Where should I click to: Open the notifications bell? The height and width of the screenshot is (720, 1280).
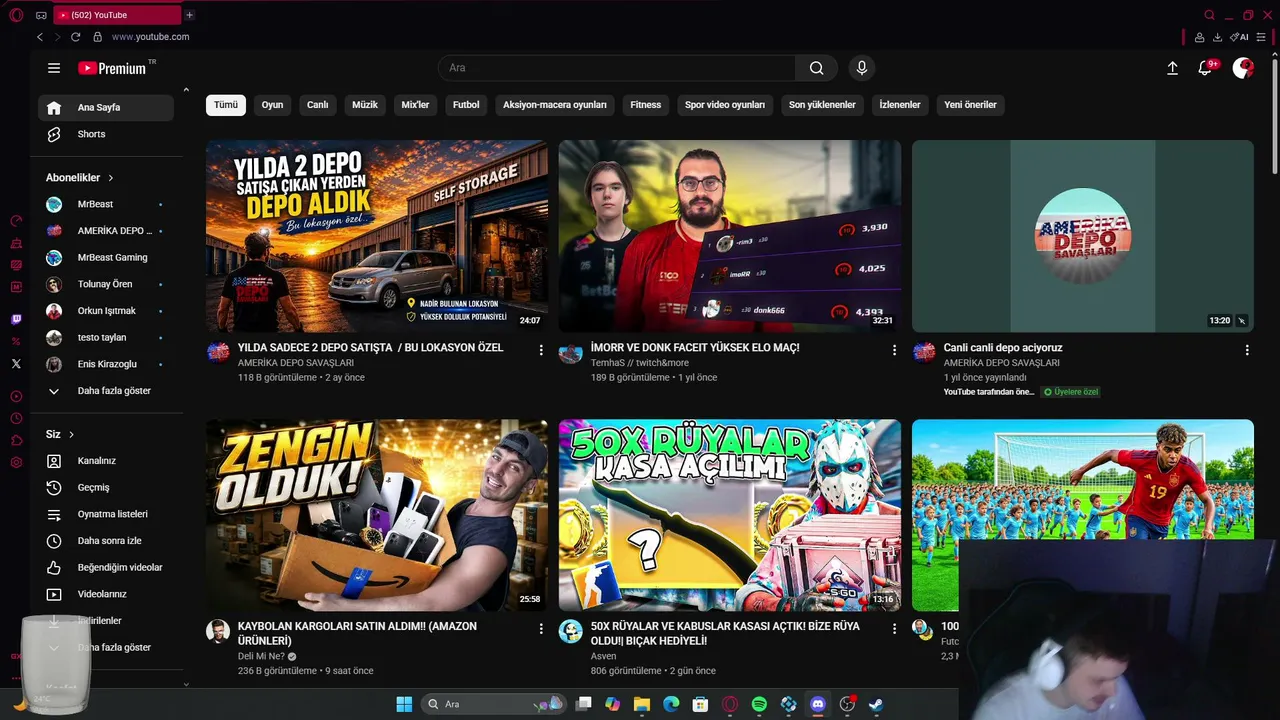pyautogui.click(x=1206, y=68)
